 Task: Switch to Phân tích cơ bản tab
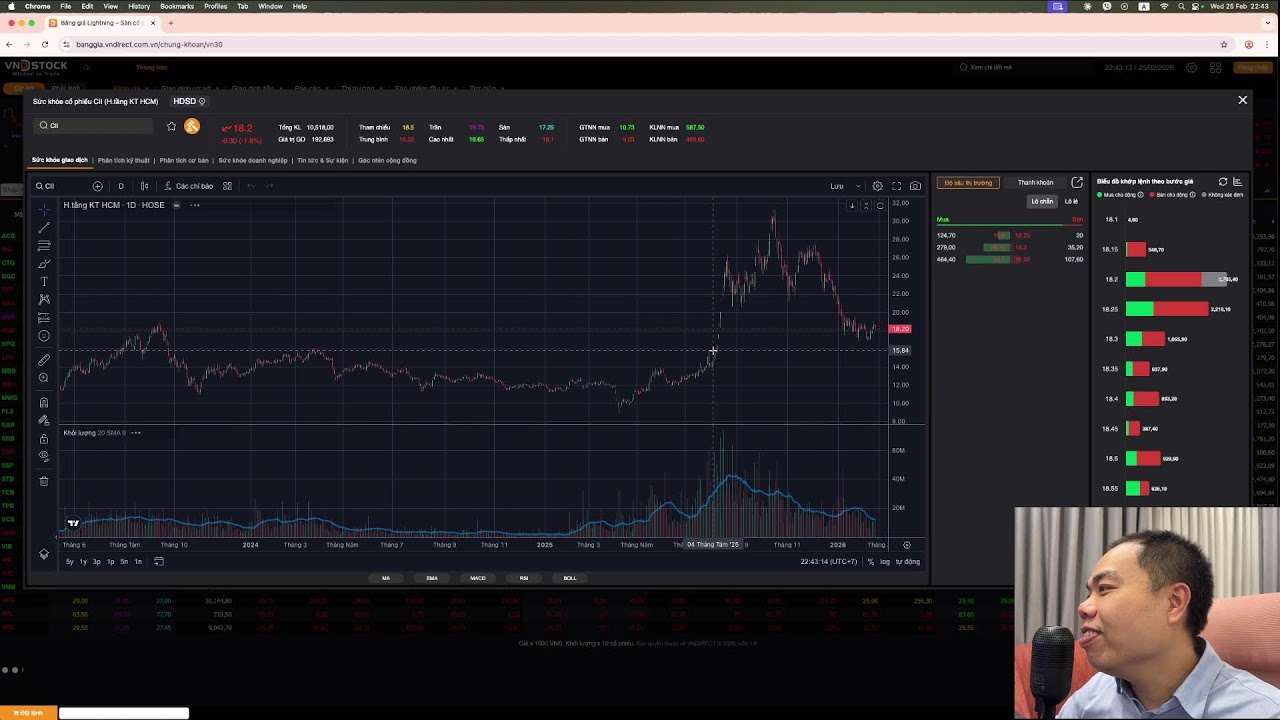pyautogui.click(x=184, y=160)
